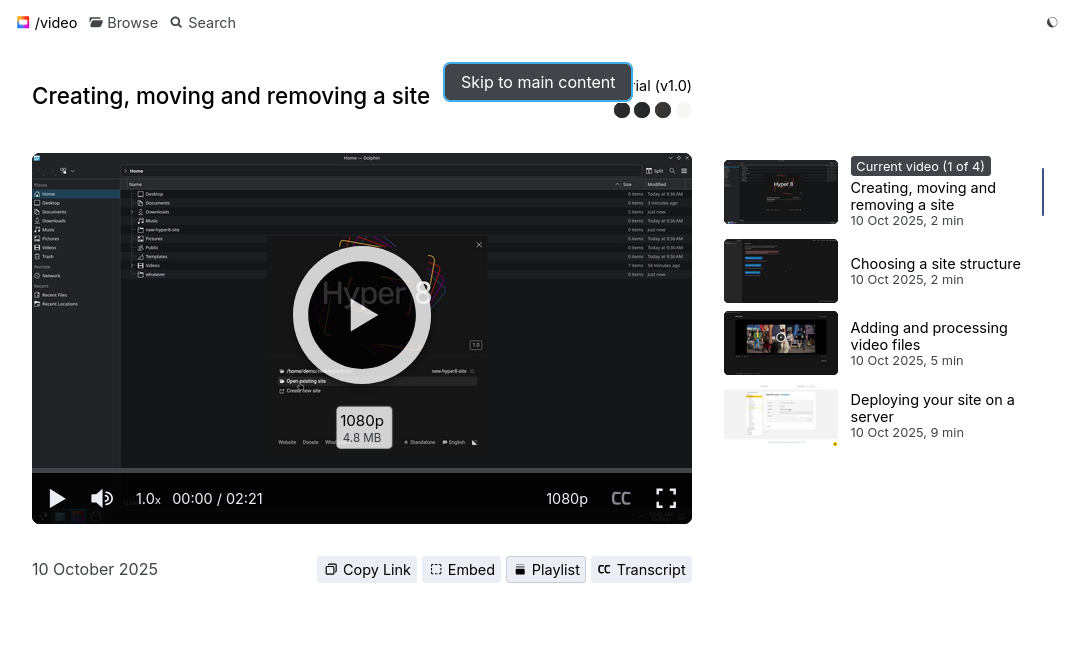The image size is (1076, 650).
Task: Open the 1080p quality selector
Action: tap(567, 498)
